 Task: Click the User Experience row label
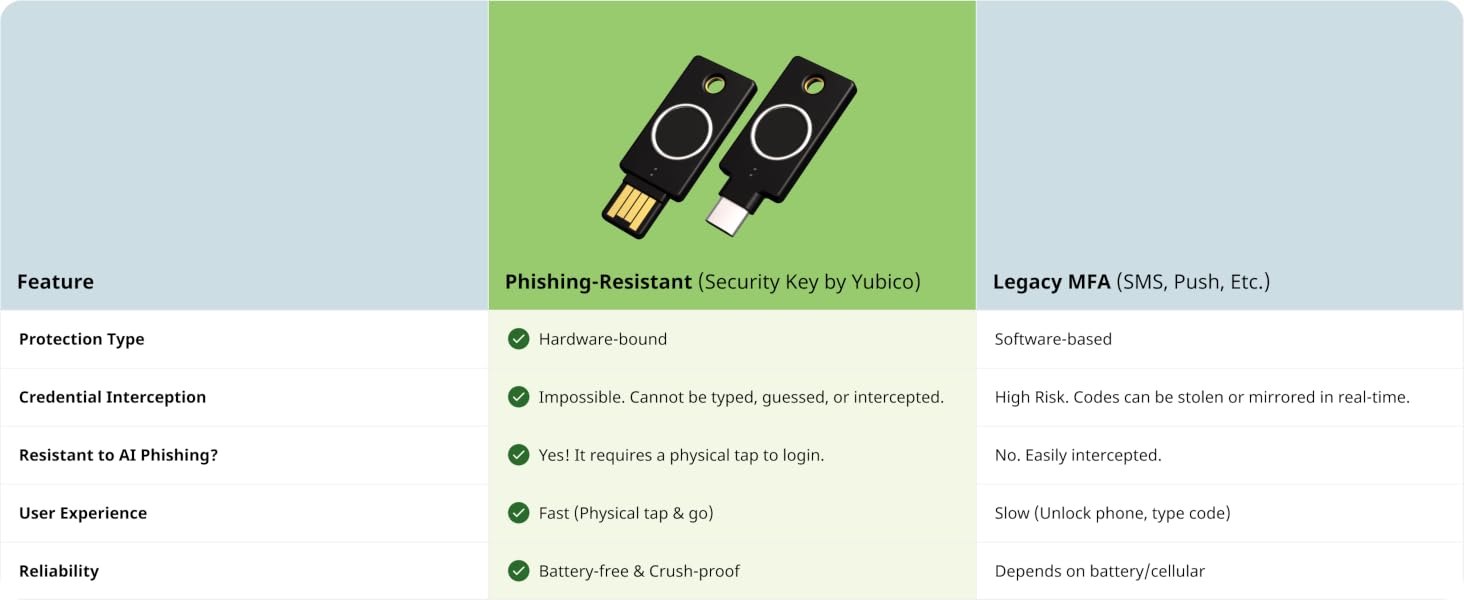[83, 513]
